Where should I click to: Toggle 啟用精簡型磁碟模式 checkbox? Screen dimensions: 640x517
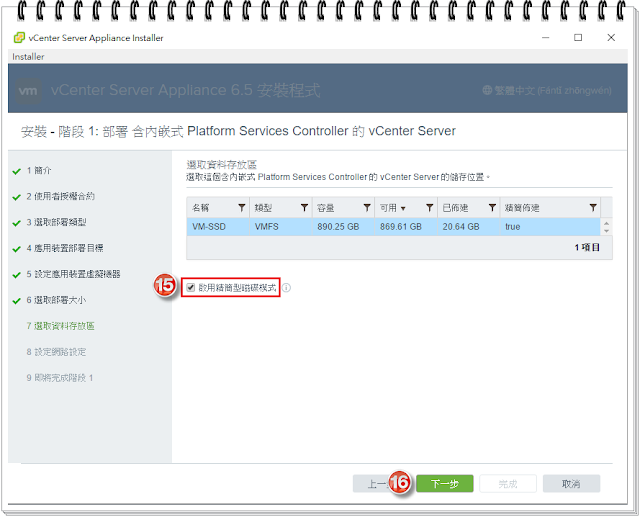click(191, 287)
